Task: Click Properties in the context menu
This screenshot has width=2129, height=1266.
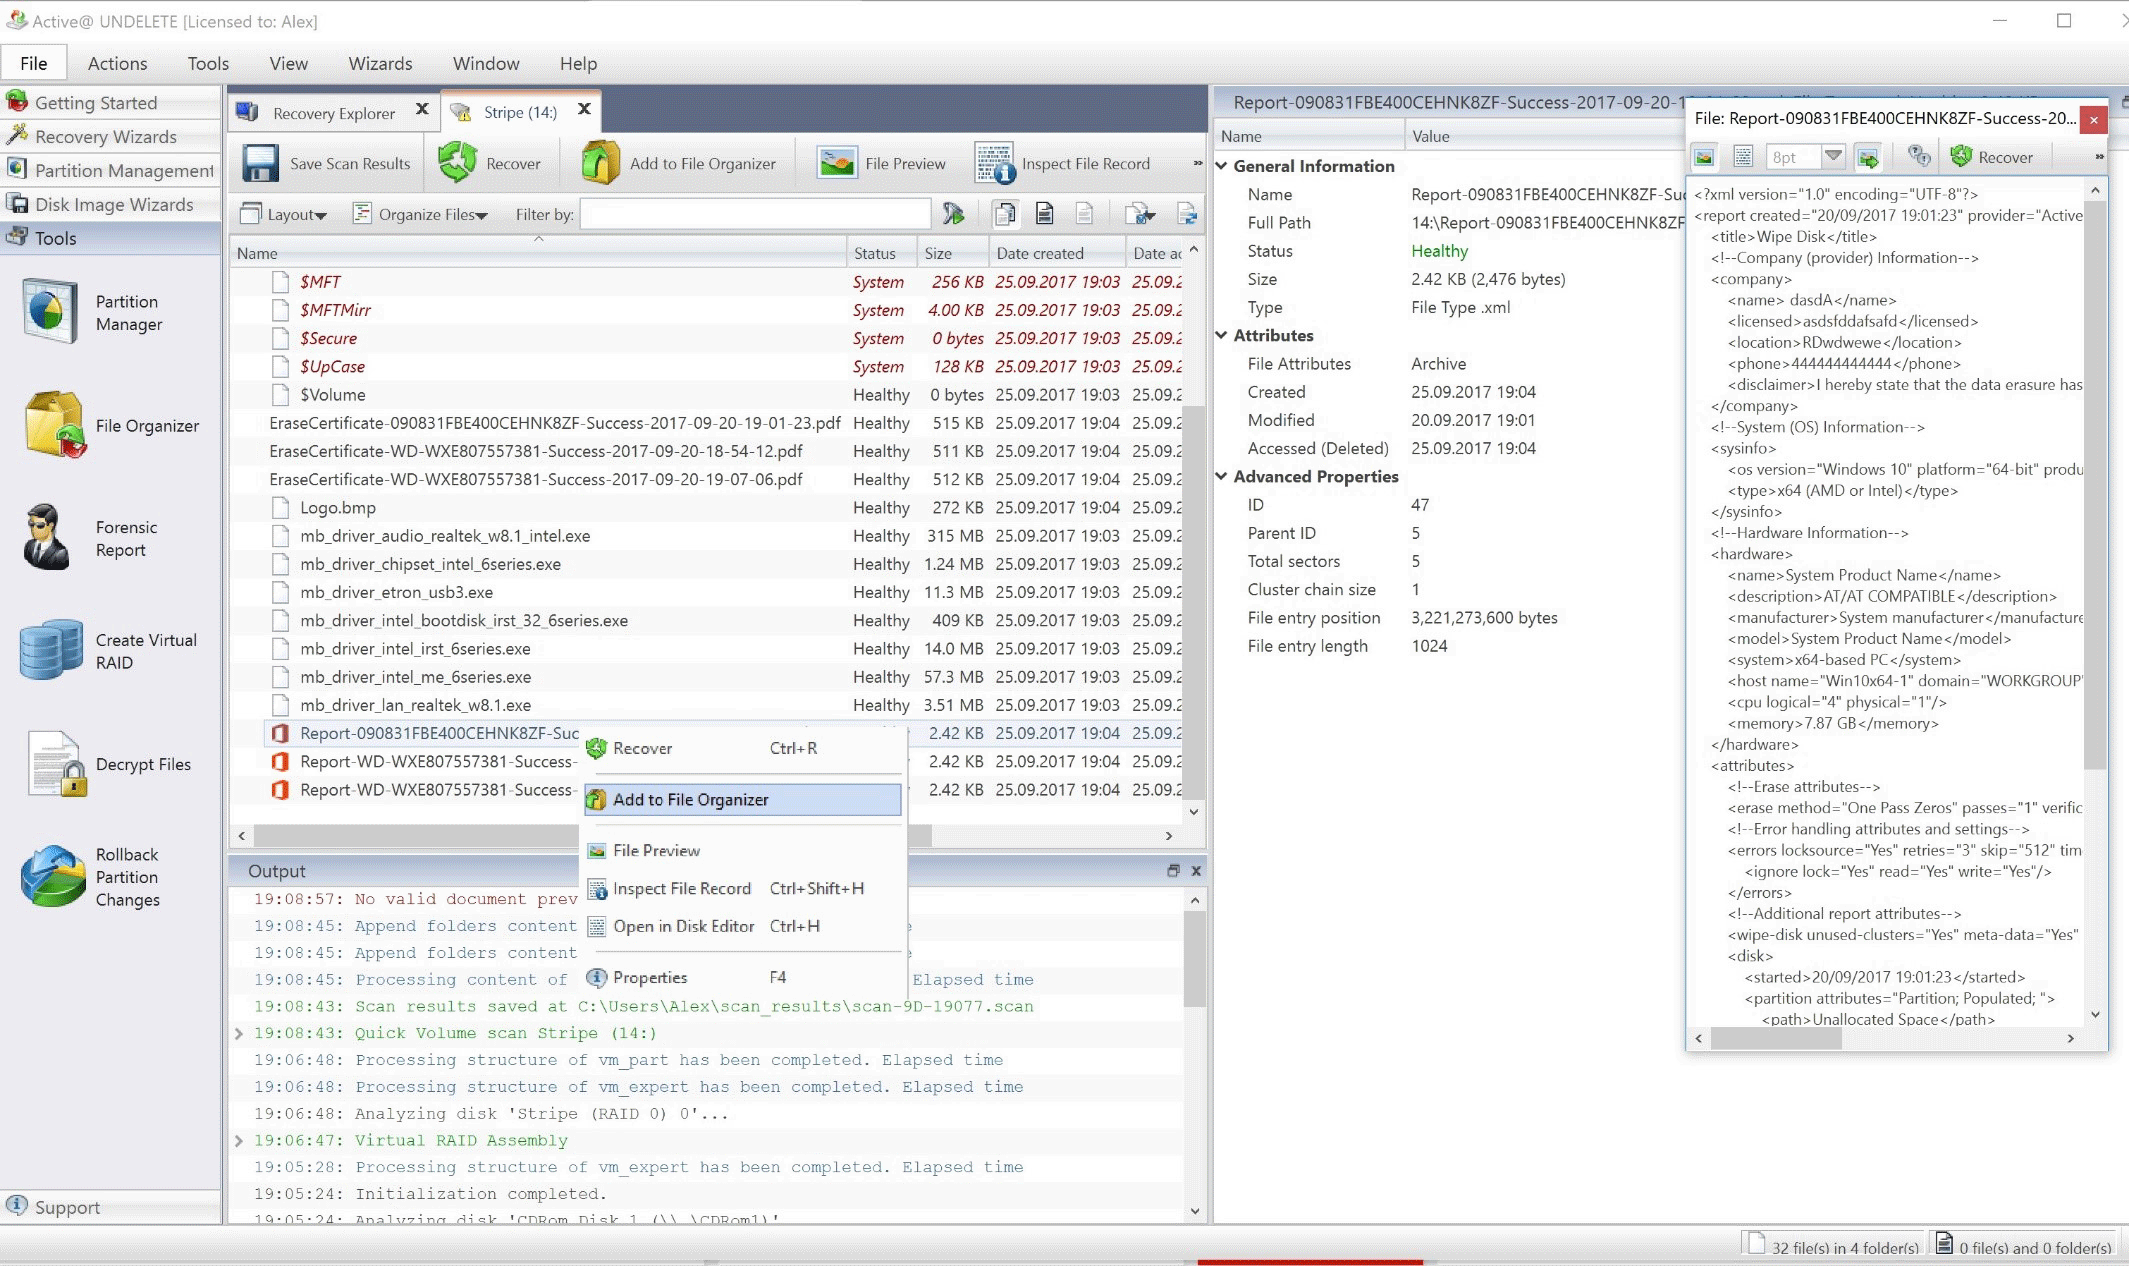Action: pyautogui.click(x=651, y=977)
